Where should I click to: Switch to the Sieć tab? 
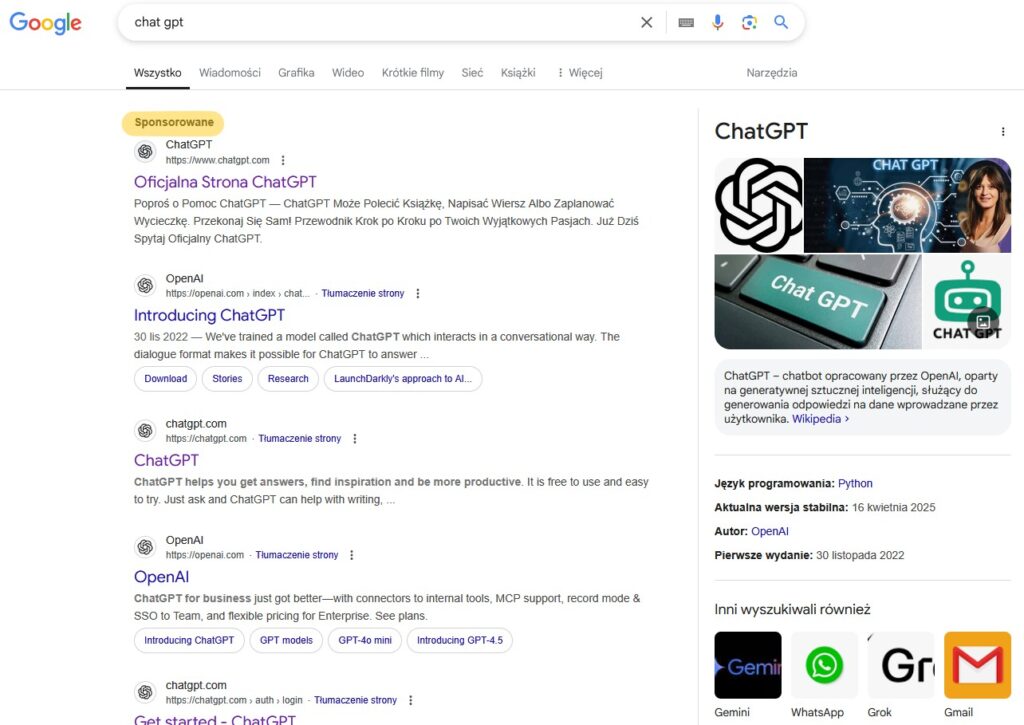(472, 72)
